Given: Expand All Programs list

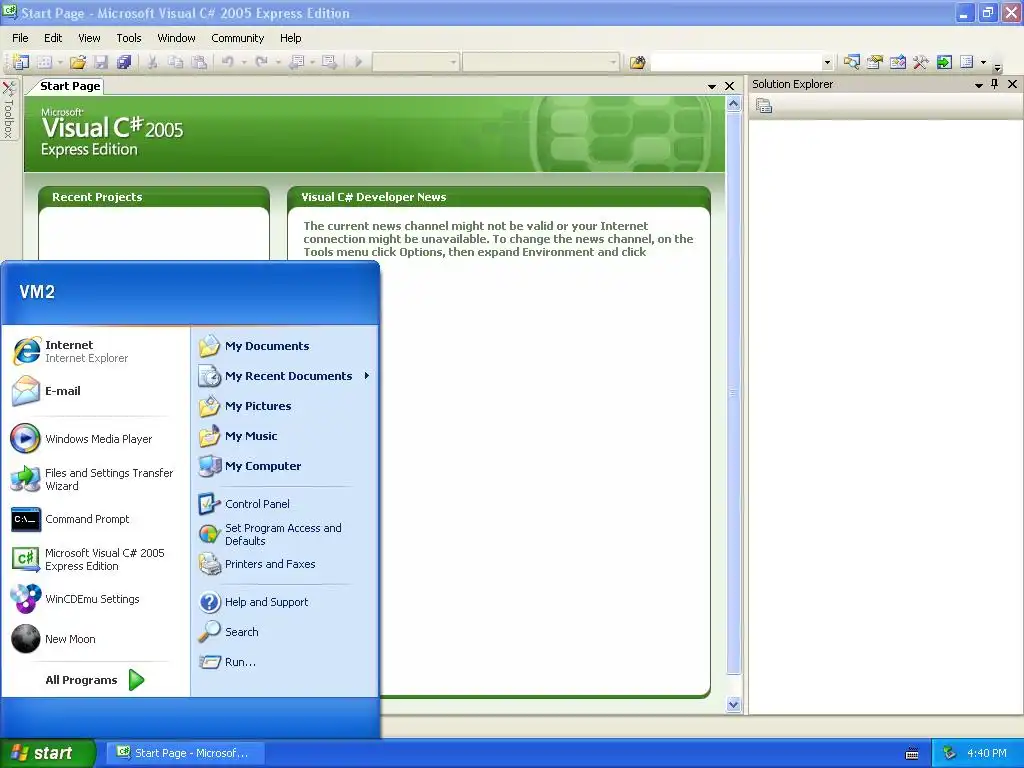Looking at the screenshot, I should coord(95,680).
